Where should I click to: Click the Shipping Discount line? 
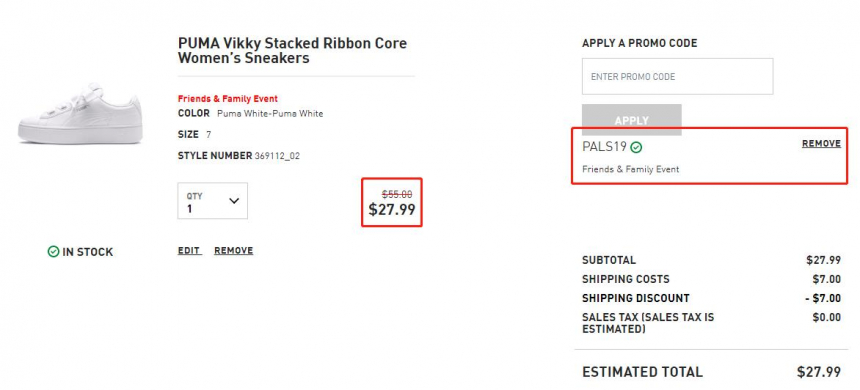tap(711, 298)
